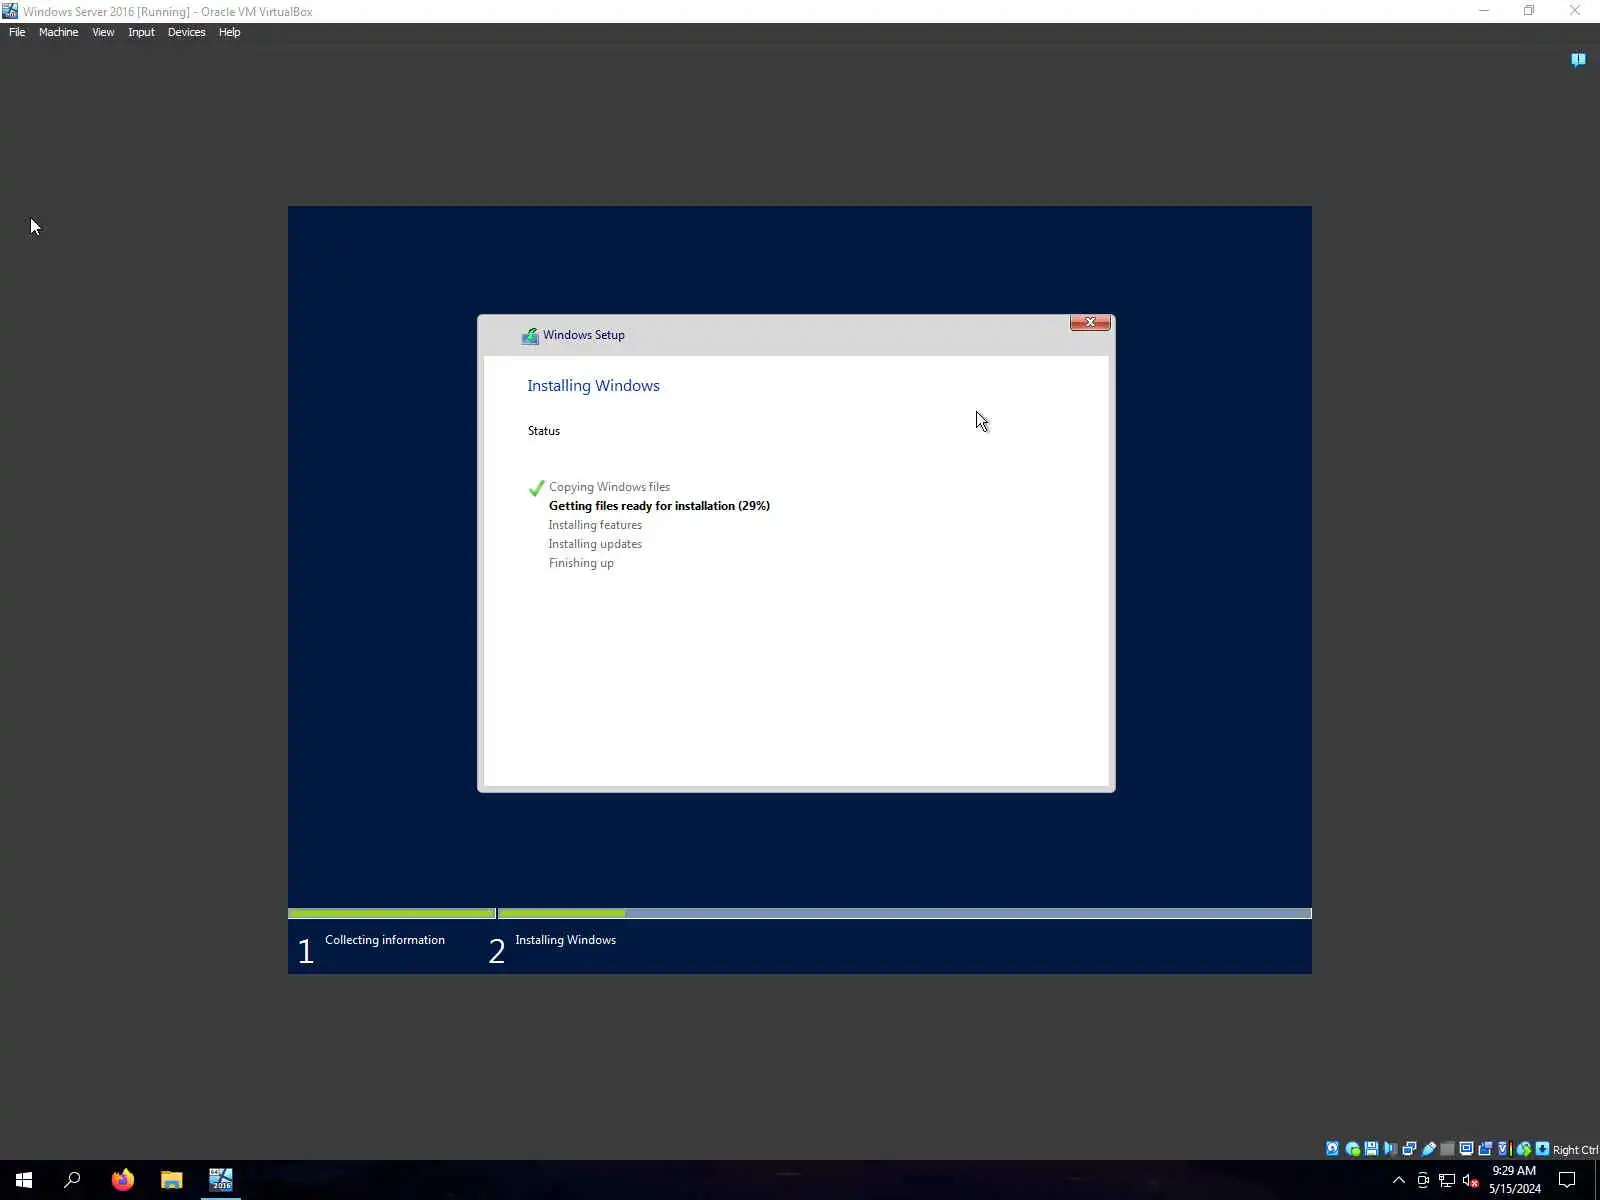Click the 'Collecting information' stage label
1600x1200 pixels.
(385, 940)
